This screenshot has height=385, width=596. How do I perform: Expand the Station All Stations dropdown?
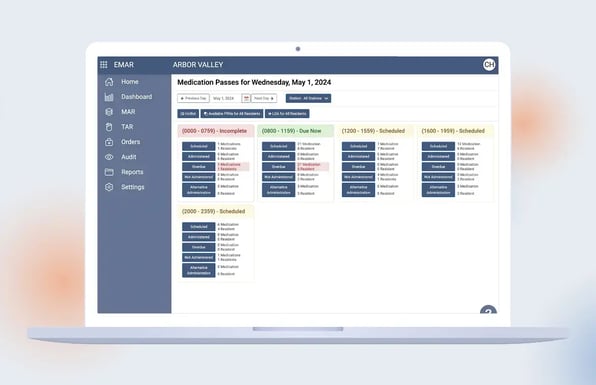click(x=308, y=98)
